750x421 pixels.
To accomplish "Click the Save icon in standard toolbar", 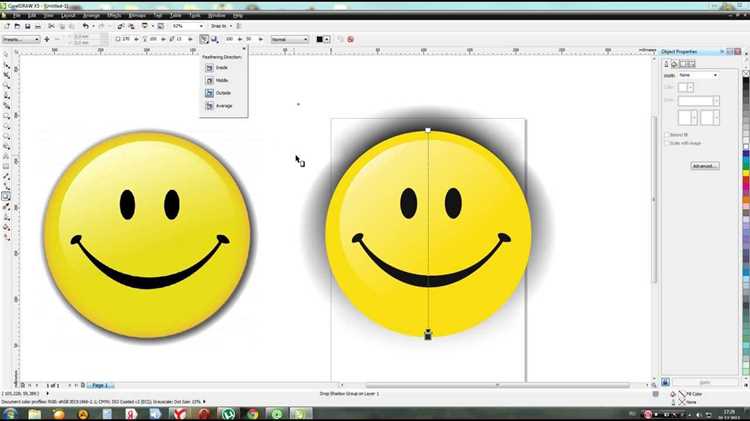I will 28,26.
